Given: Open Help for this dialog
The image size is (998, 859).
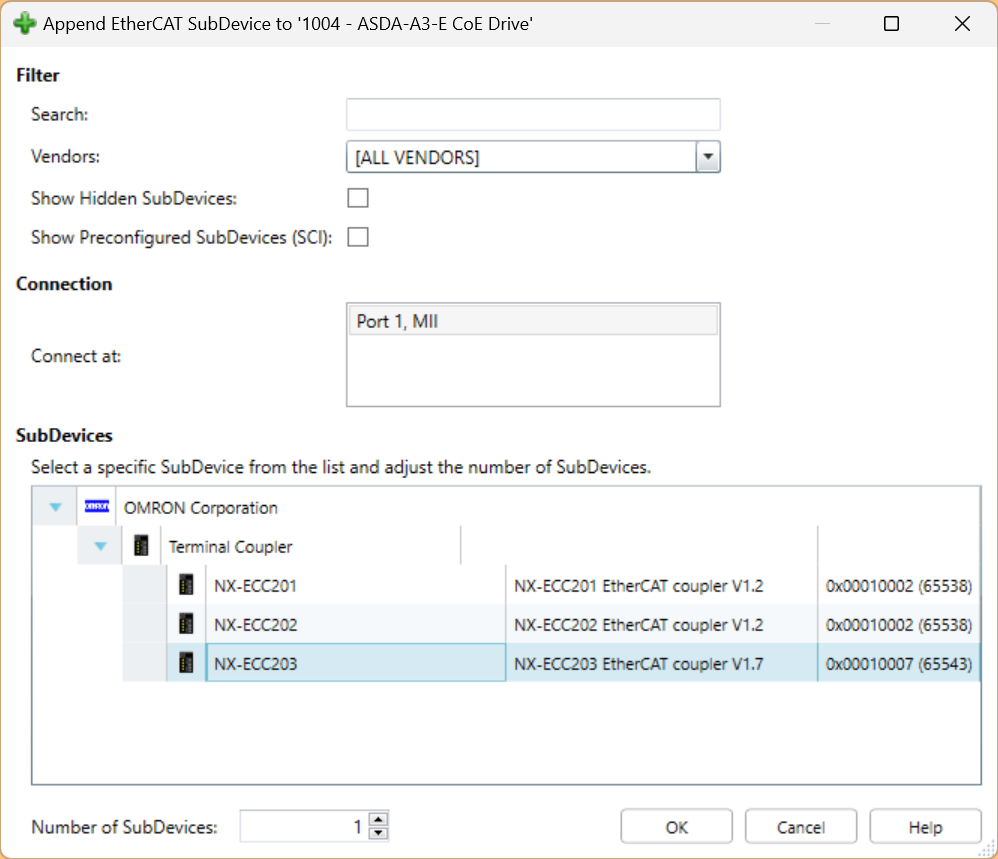Looking at the screenshot, I should (x=925, y=827).
